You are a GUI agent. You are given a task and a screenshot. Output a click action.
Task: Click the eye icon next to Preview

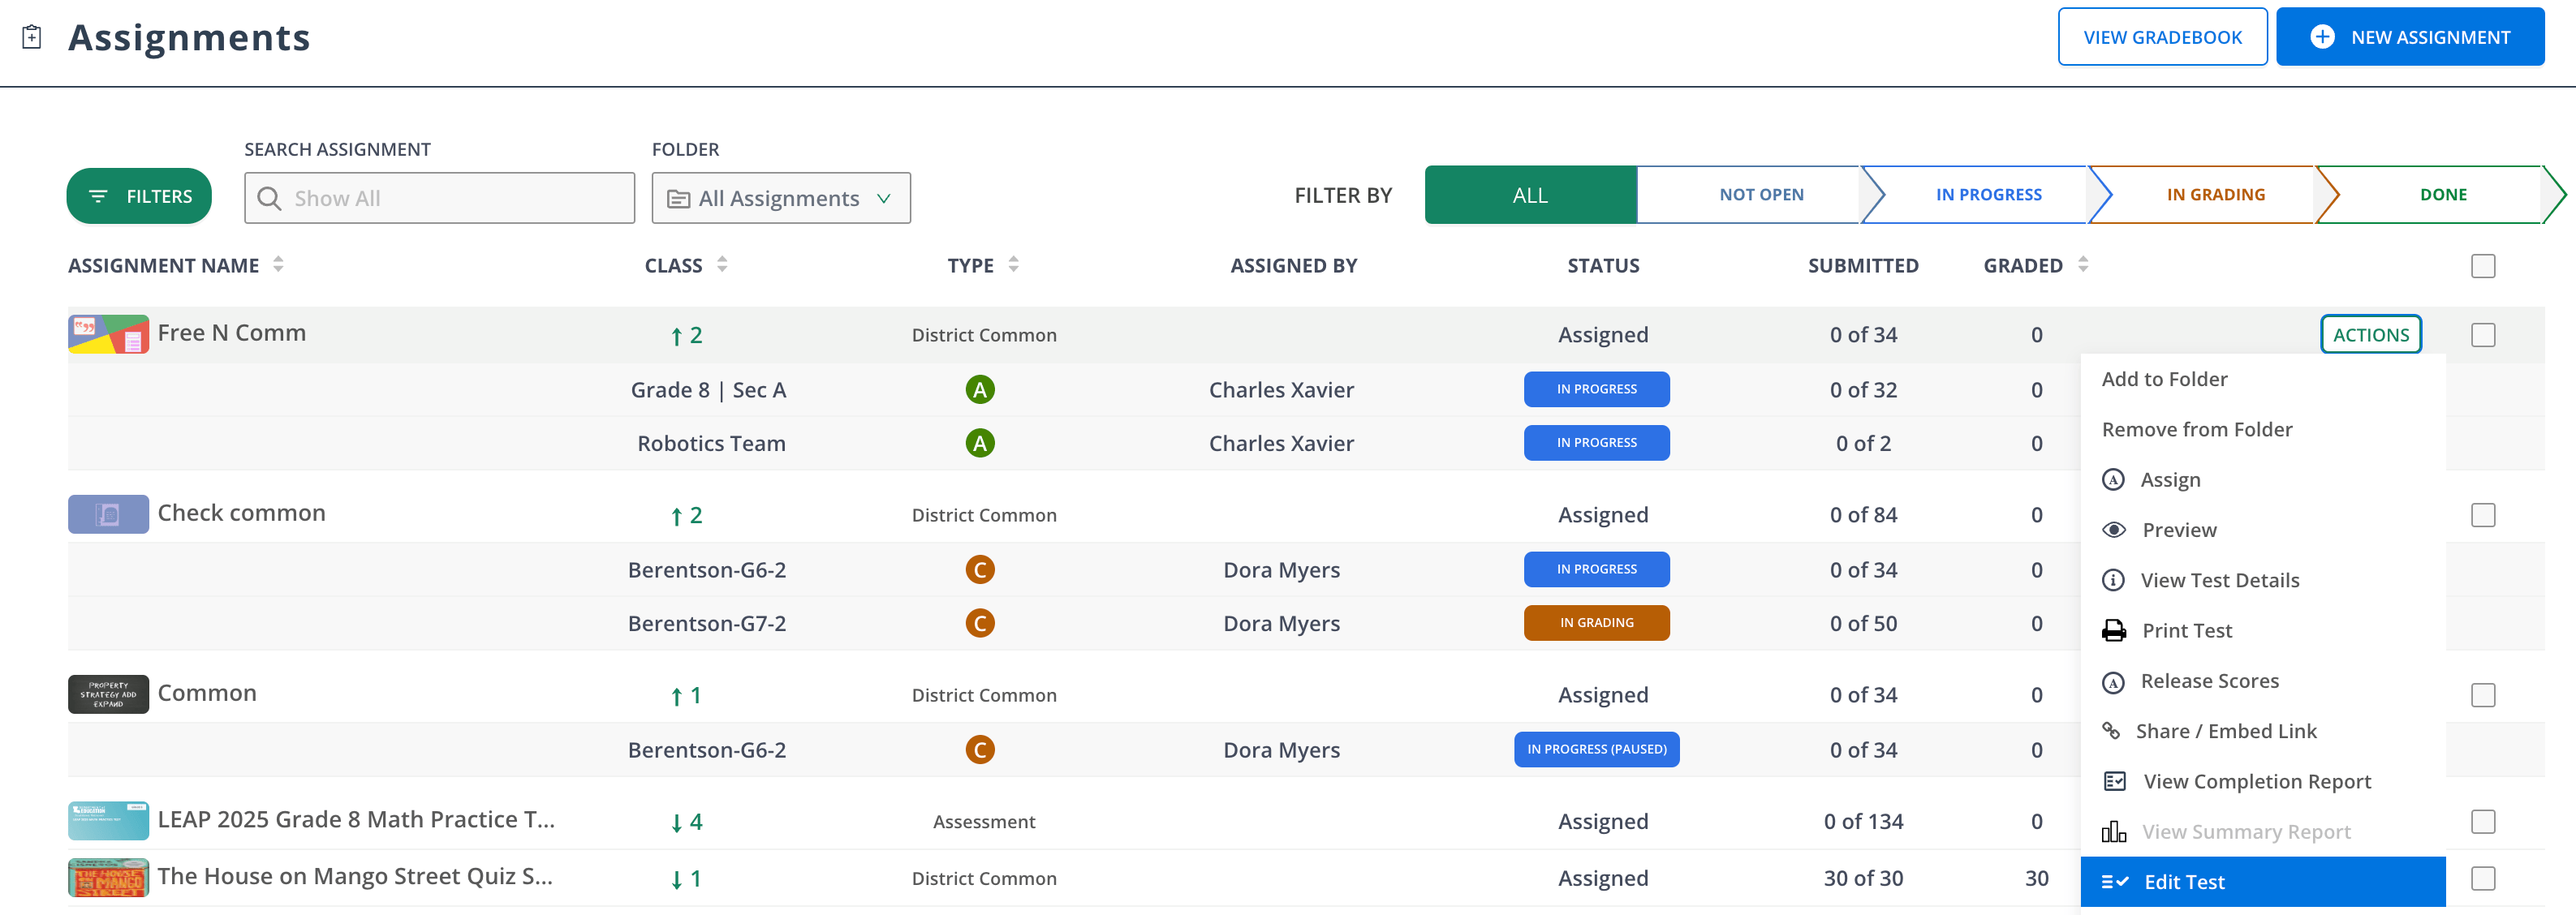(2113, 530)
